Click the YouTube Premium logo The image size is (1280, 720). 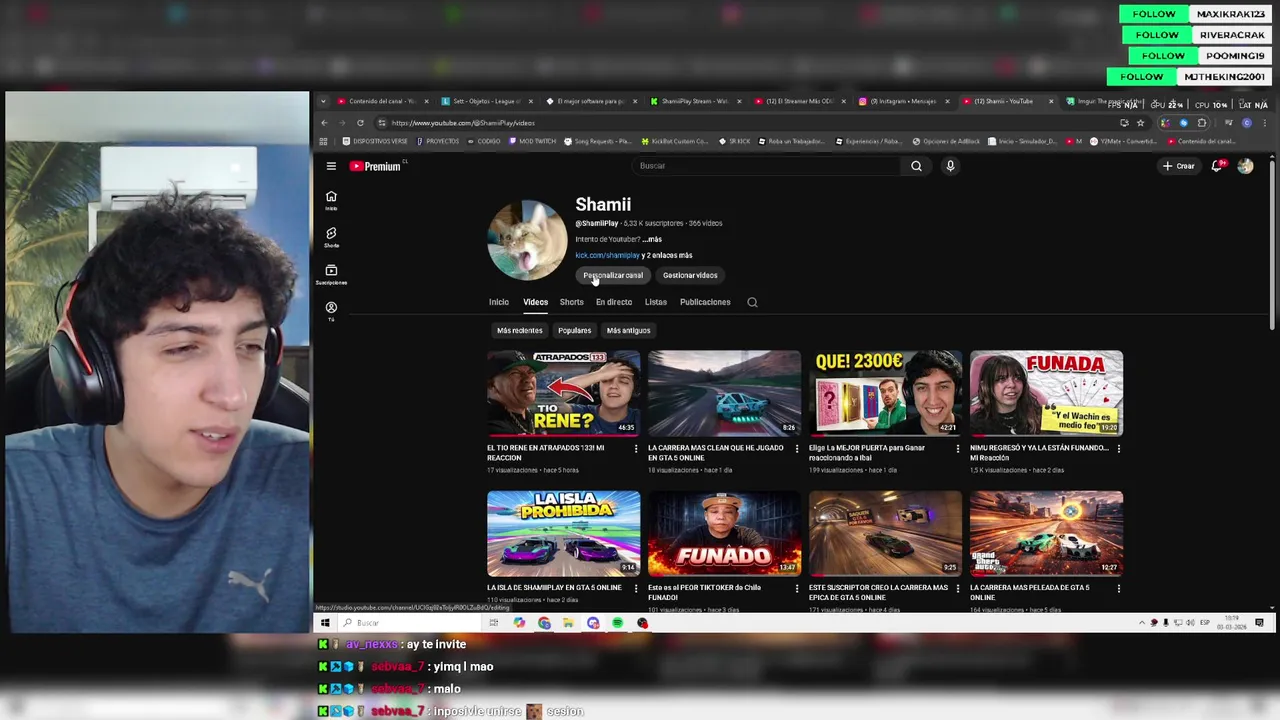pos(375,166)
